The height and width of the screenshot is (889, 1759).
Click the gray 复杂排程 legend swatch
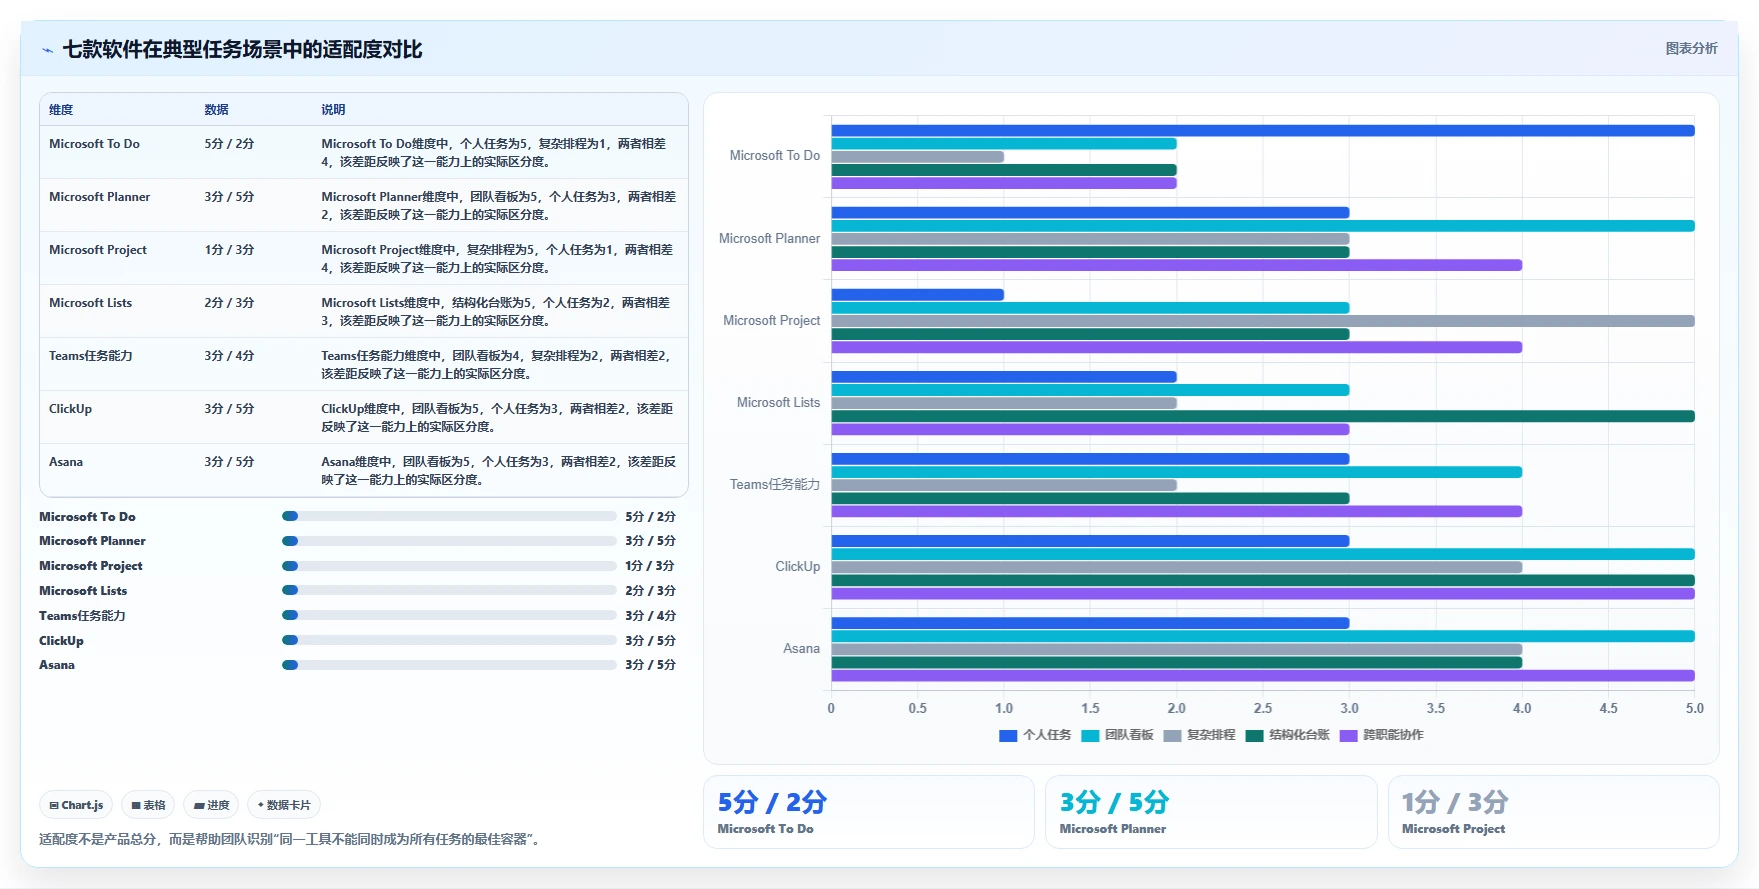coord(1172,736)
